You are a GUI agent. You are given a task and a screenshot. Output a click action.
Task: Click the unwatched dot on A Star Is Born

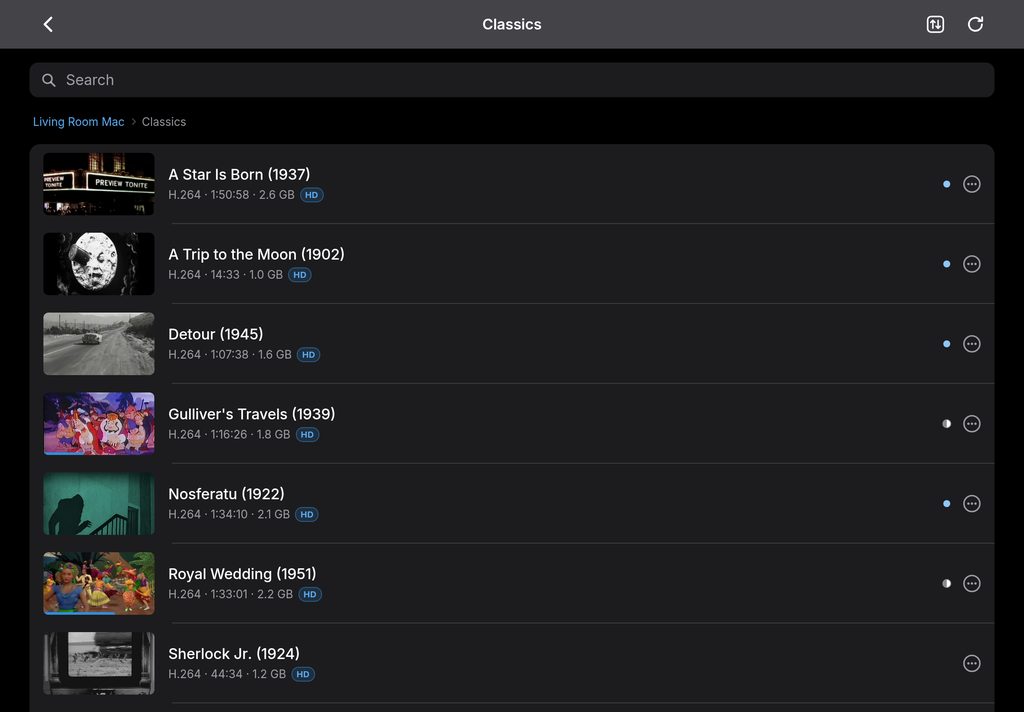tap(946, 184)
